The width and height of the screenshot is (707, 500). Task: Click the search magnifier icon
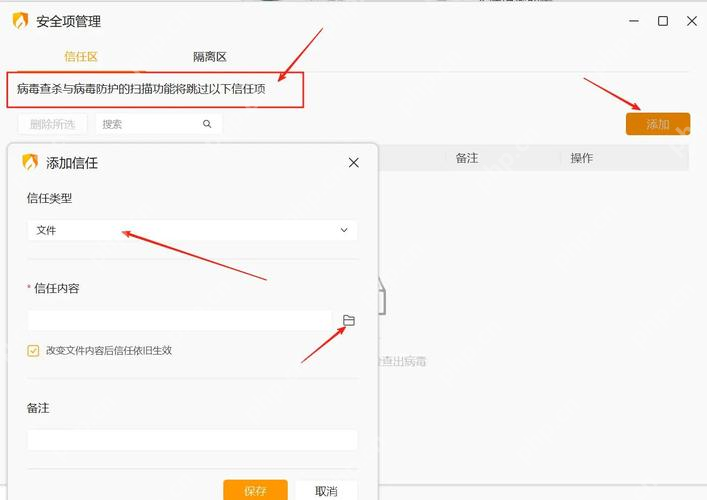(207, 124)
